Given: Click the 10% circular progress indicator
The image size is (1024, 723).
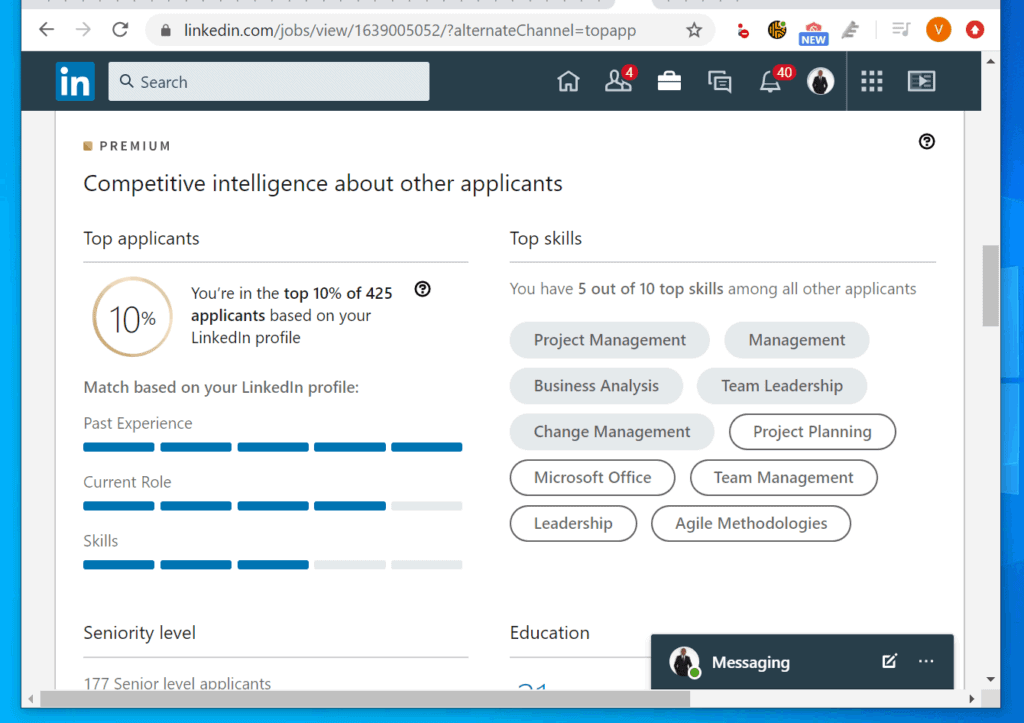Looking at the screenshot, I should coord(133,317).
